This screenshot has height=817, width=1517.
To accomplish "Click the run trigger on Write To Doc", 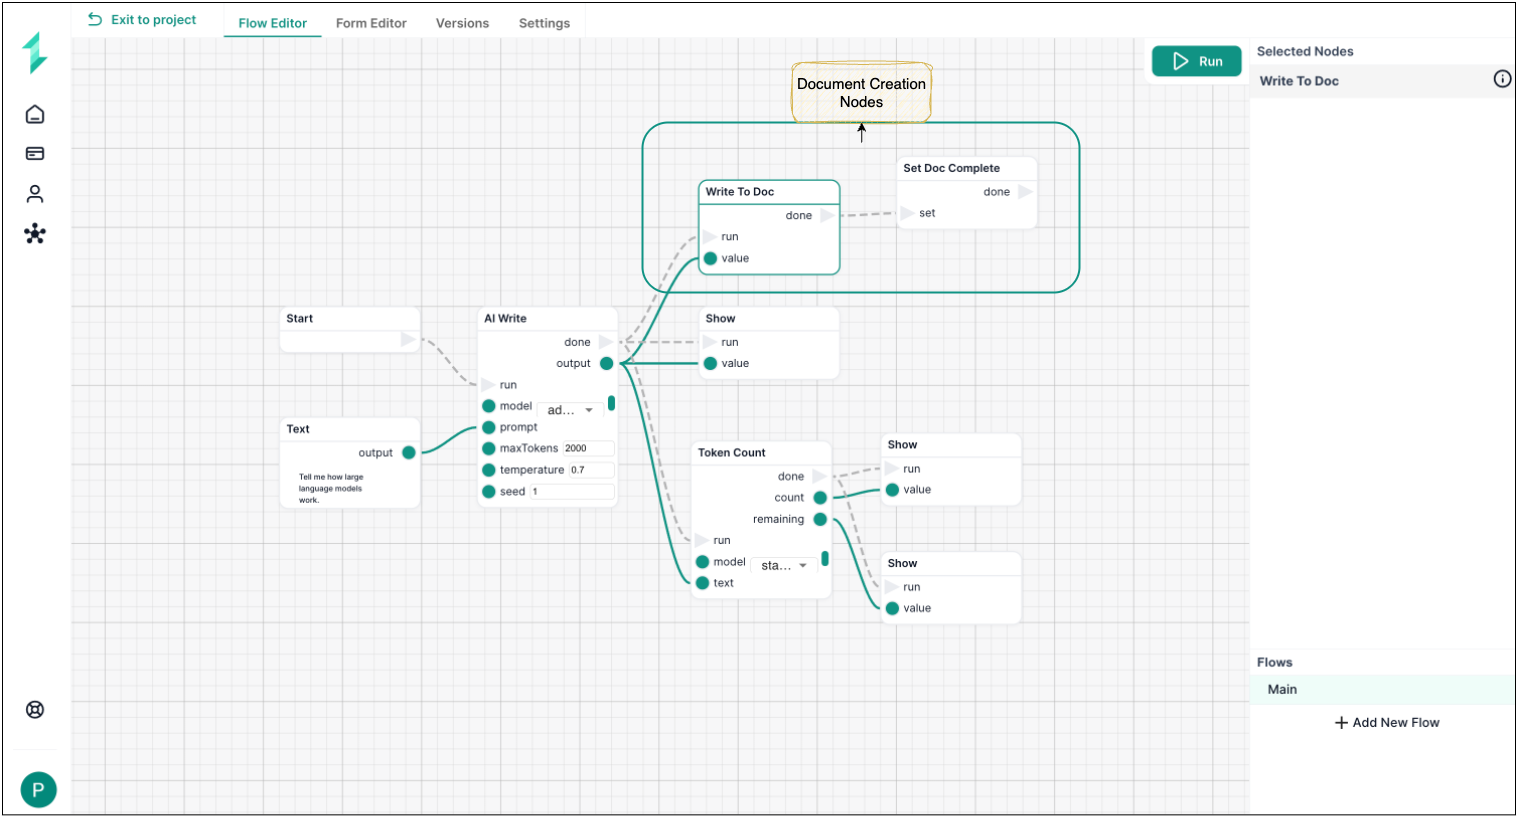I will point(709,237).
